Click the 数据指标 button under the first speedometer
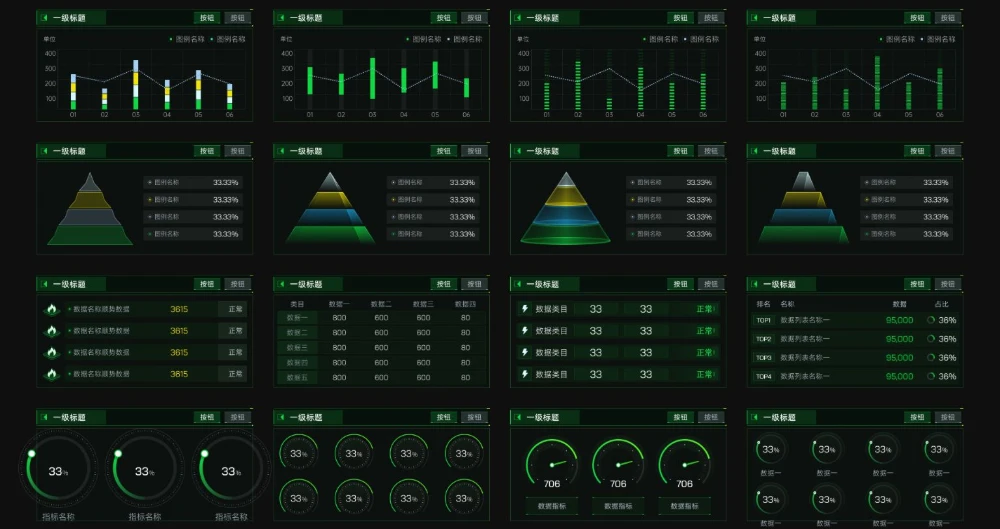 [552, 506]
